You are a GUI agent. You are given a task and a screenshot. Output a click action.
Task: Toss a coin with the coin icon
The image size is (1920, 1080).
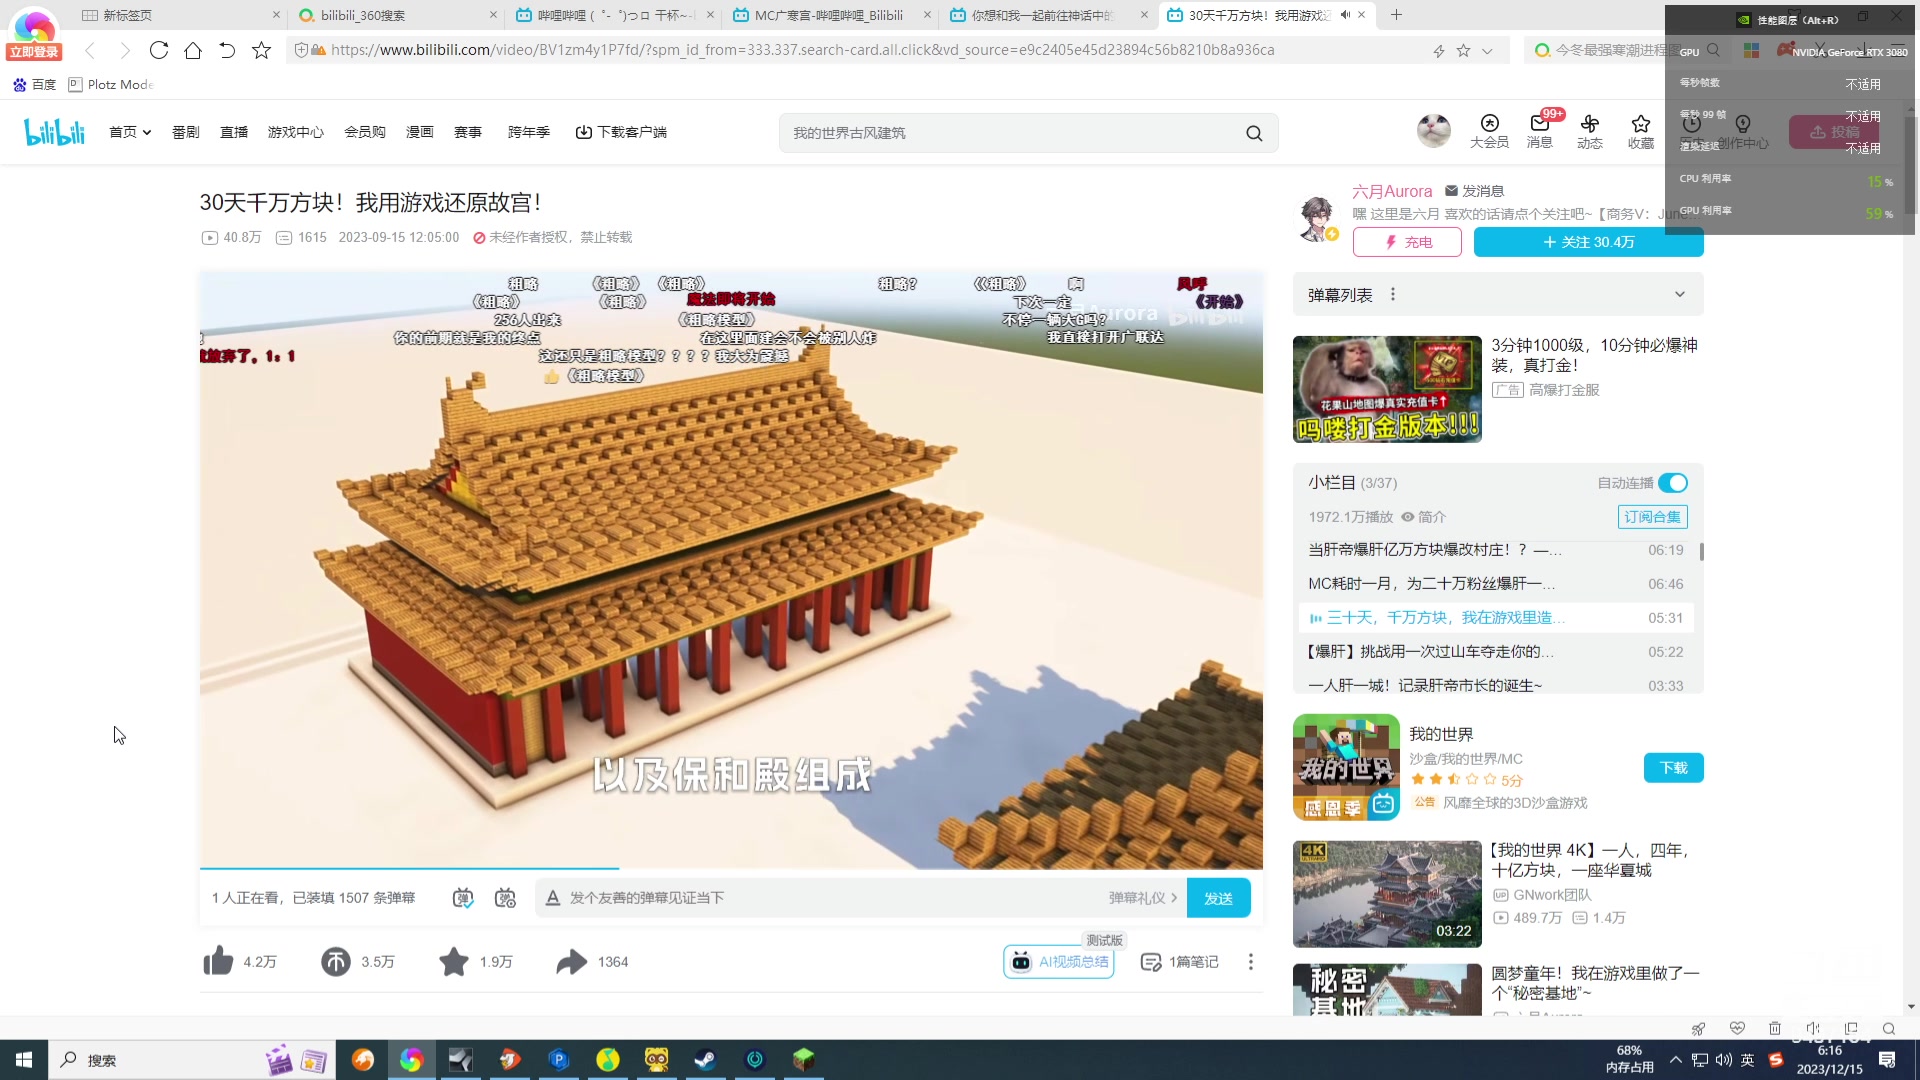pos(336,961)
